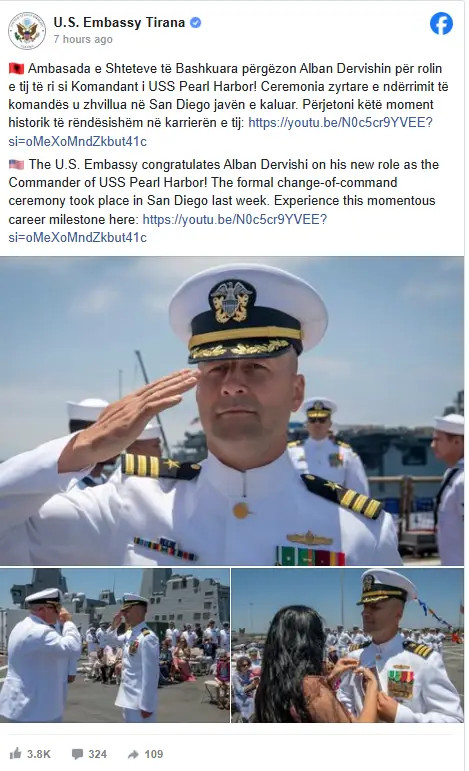
Task: Open the photo of two officers saluting
Action: (x=115, y=645)
